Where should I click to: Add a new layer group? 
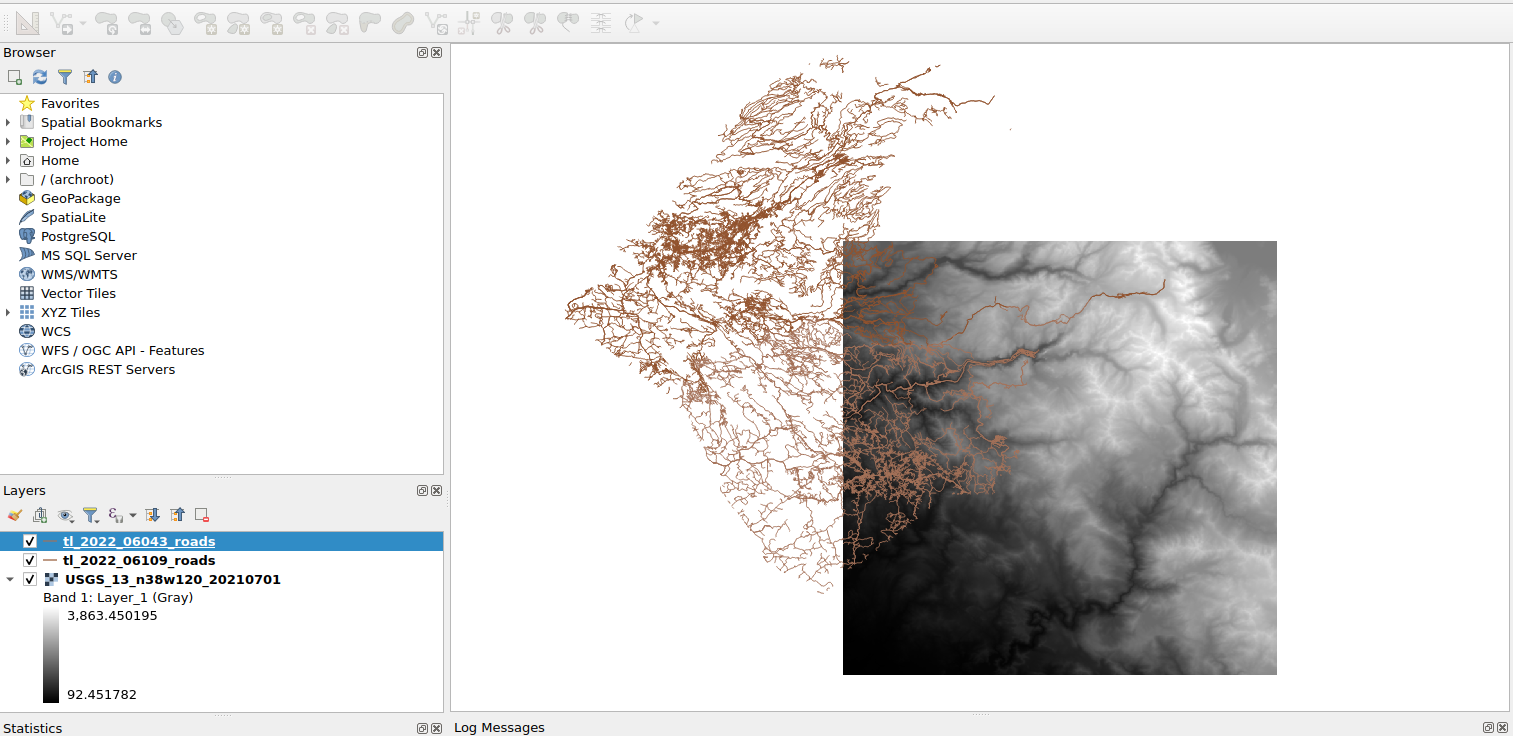pyautogui.click(x=40, y=514)
